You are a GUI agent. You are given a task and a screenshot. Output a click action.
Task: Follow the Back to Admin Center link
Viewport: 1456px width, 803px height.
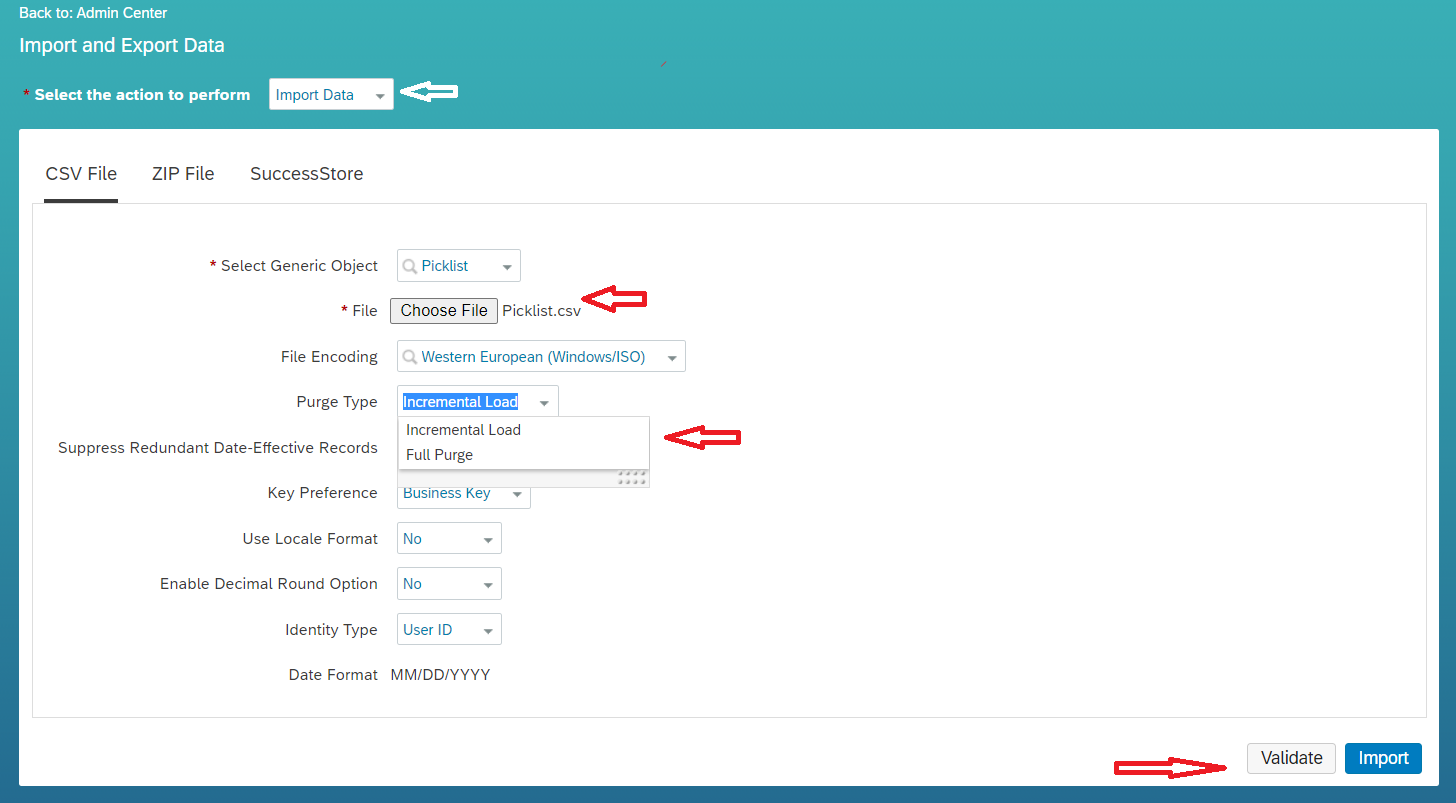(x=93, y=12)
